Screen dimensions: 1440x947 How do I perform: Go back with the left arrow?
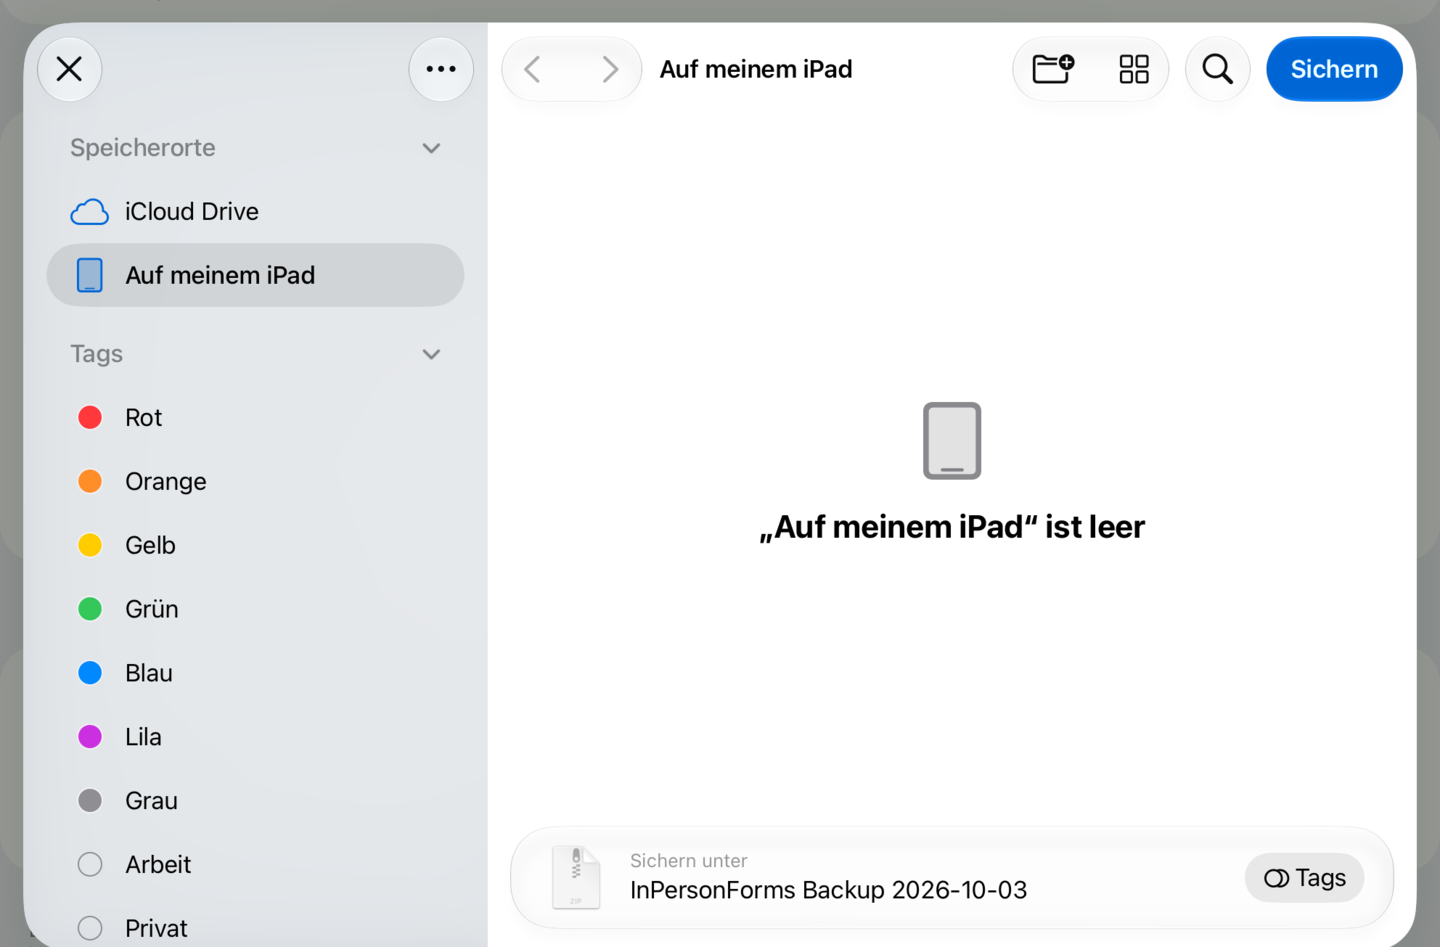coord(533,69)
